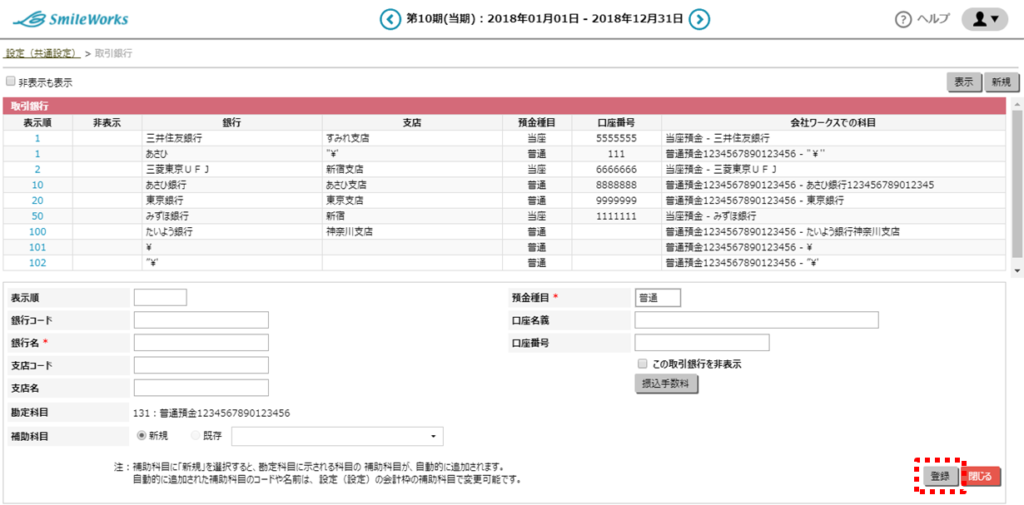Click the SmileWorks logo
This screenshot has width=1024, height=505.
[71, 20]
